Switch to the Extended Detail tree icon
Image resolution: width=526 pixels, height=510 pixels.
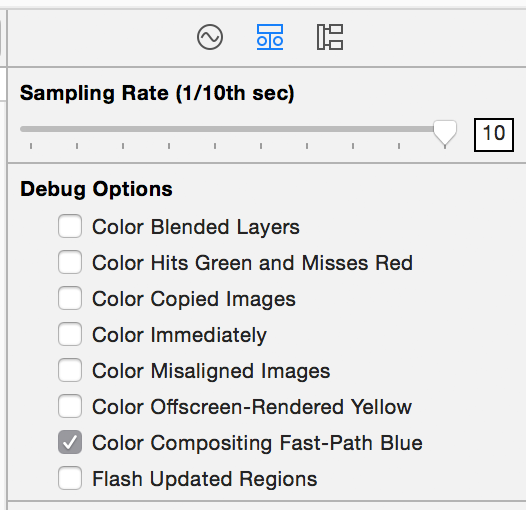(x=330, y=37)
